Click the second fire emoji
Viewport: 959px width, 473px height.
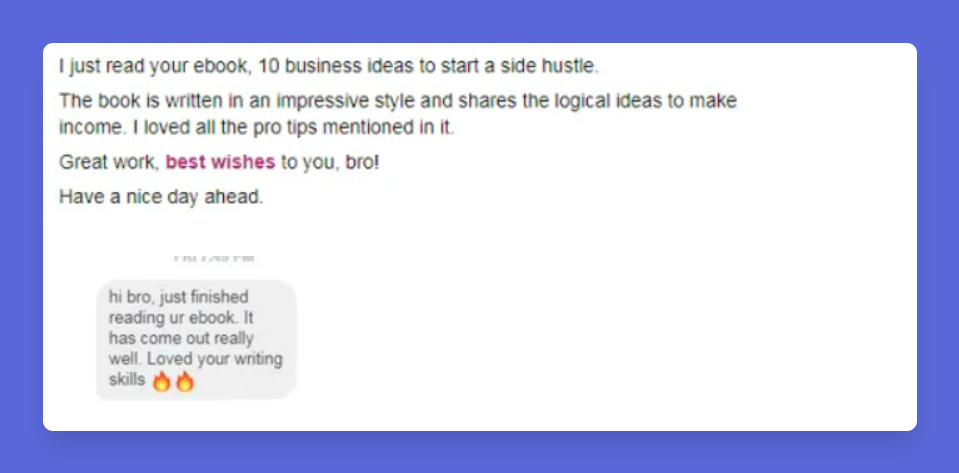(185, 381)
